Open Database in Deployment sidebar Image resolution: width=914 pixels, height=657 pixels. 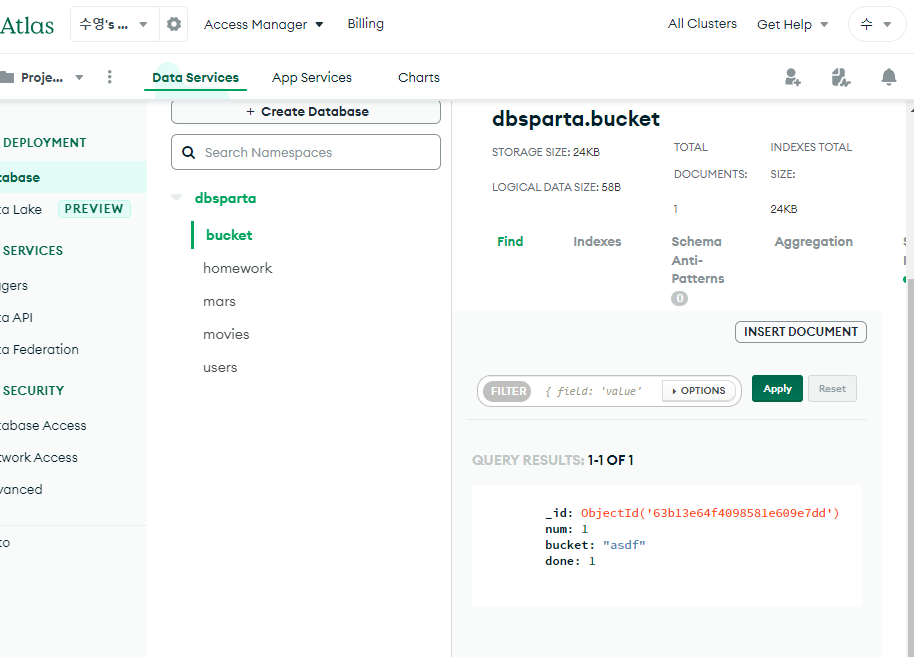point(73,177)
